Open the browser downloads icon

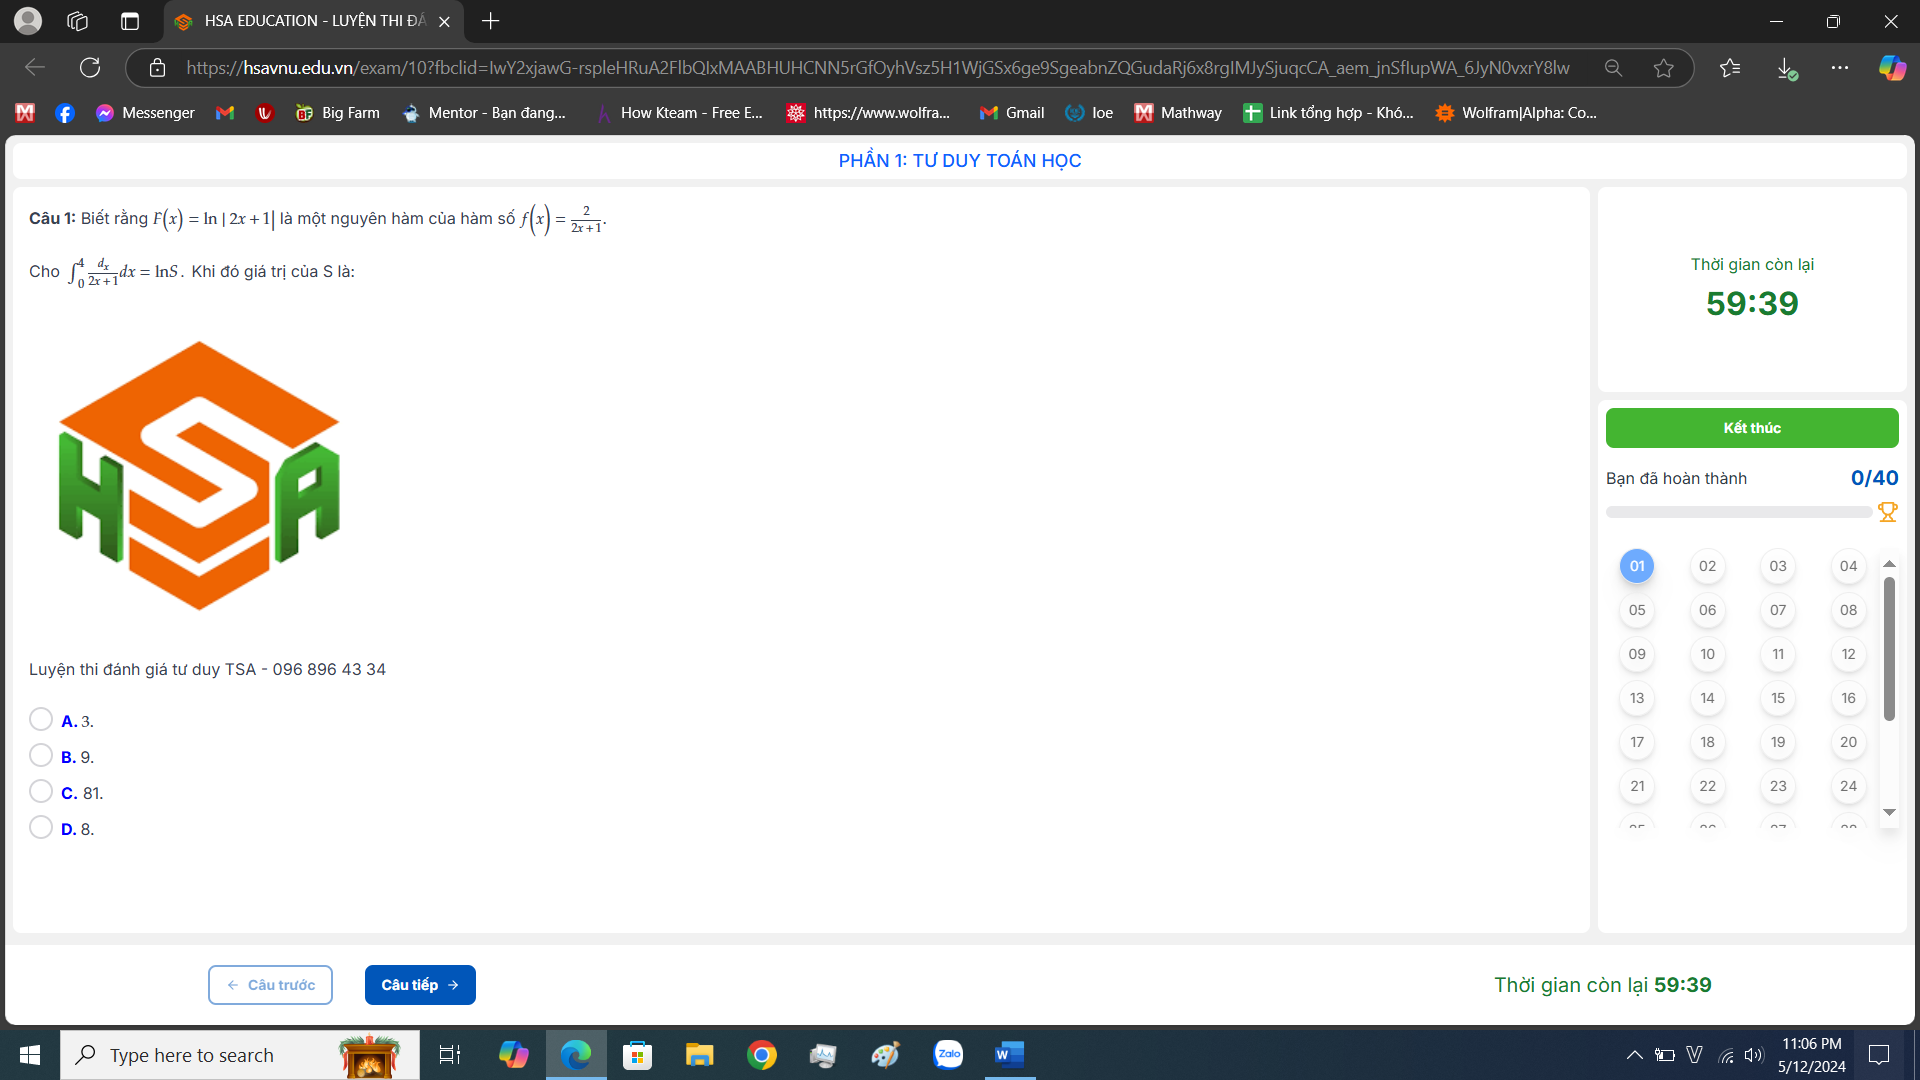point(1786,68)
